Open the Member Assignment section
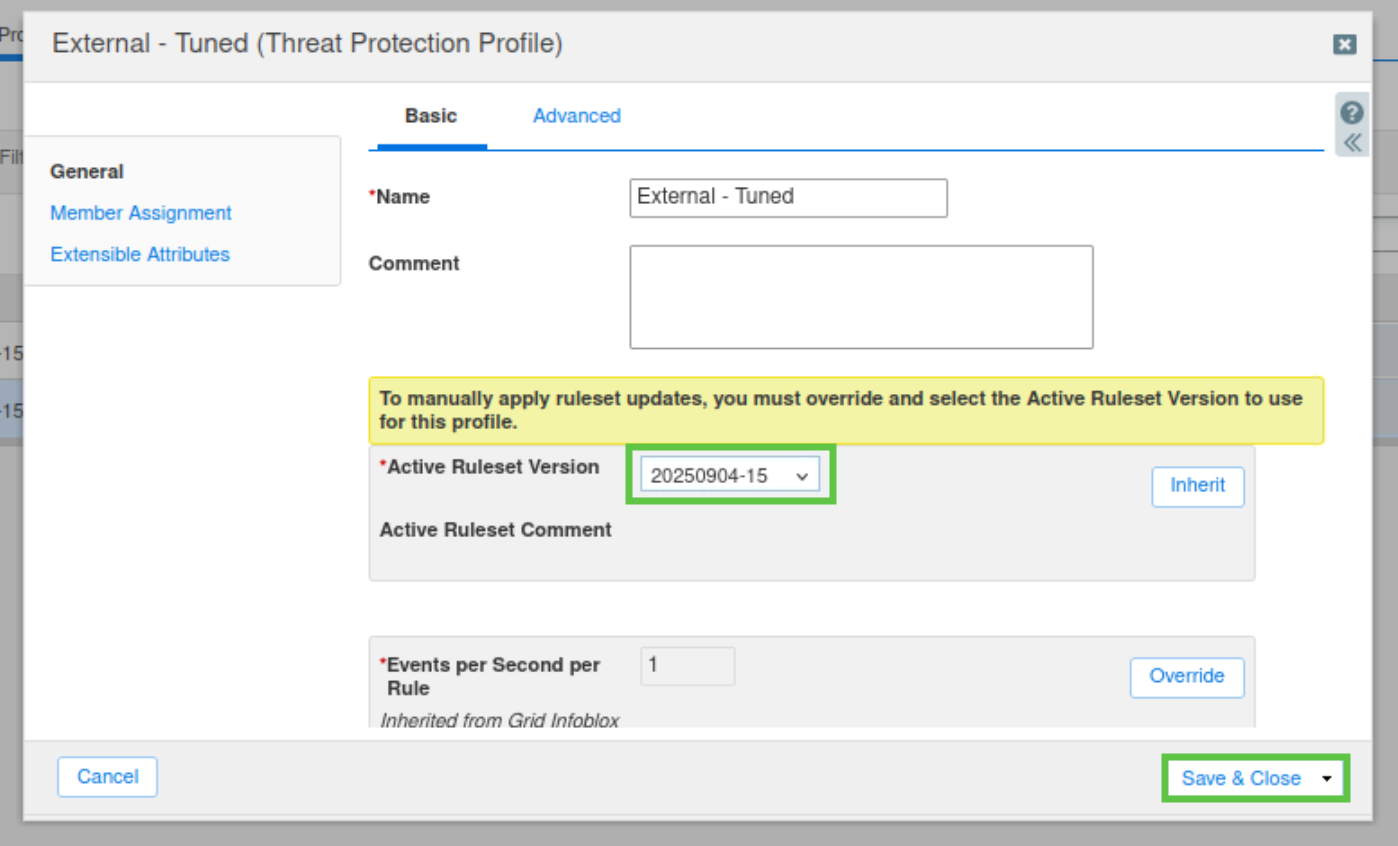Screen dimensions: 1398x846 coord(141,213)
